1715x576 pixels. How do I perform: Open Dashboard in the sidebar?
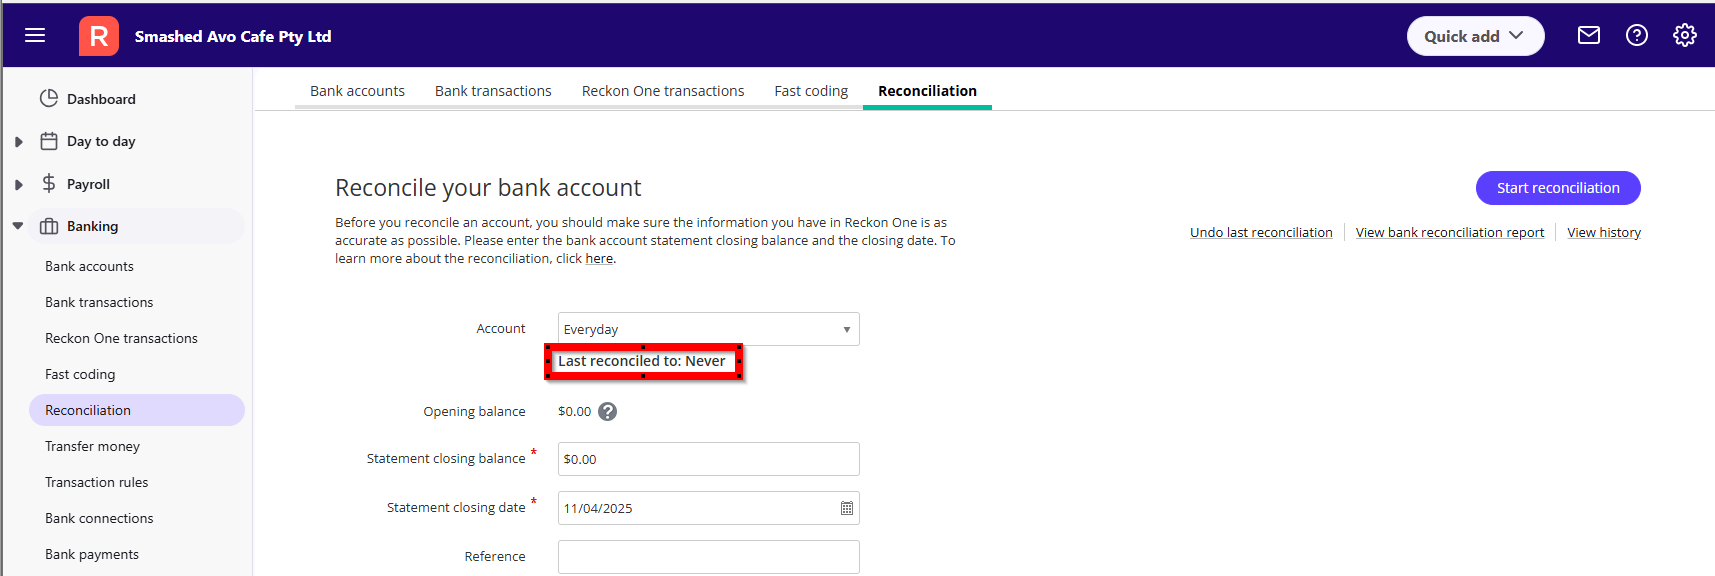pos(101,99)
